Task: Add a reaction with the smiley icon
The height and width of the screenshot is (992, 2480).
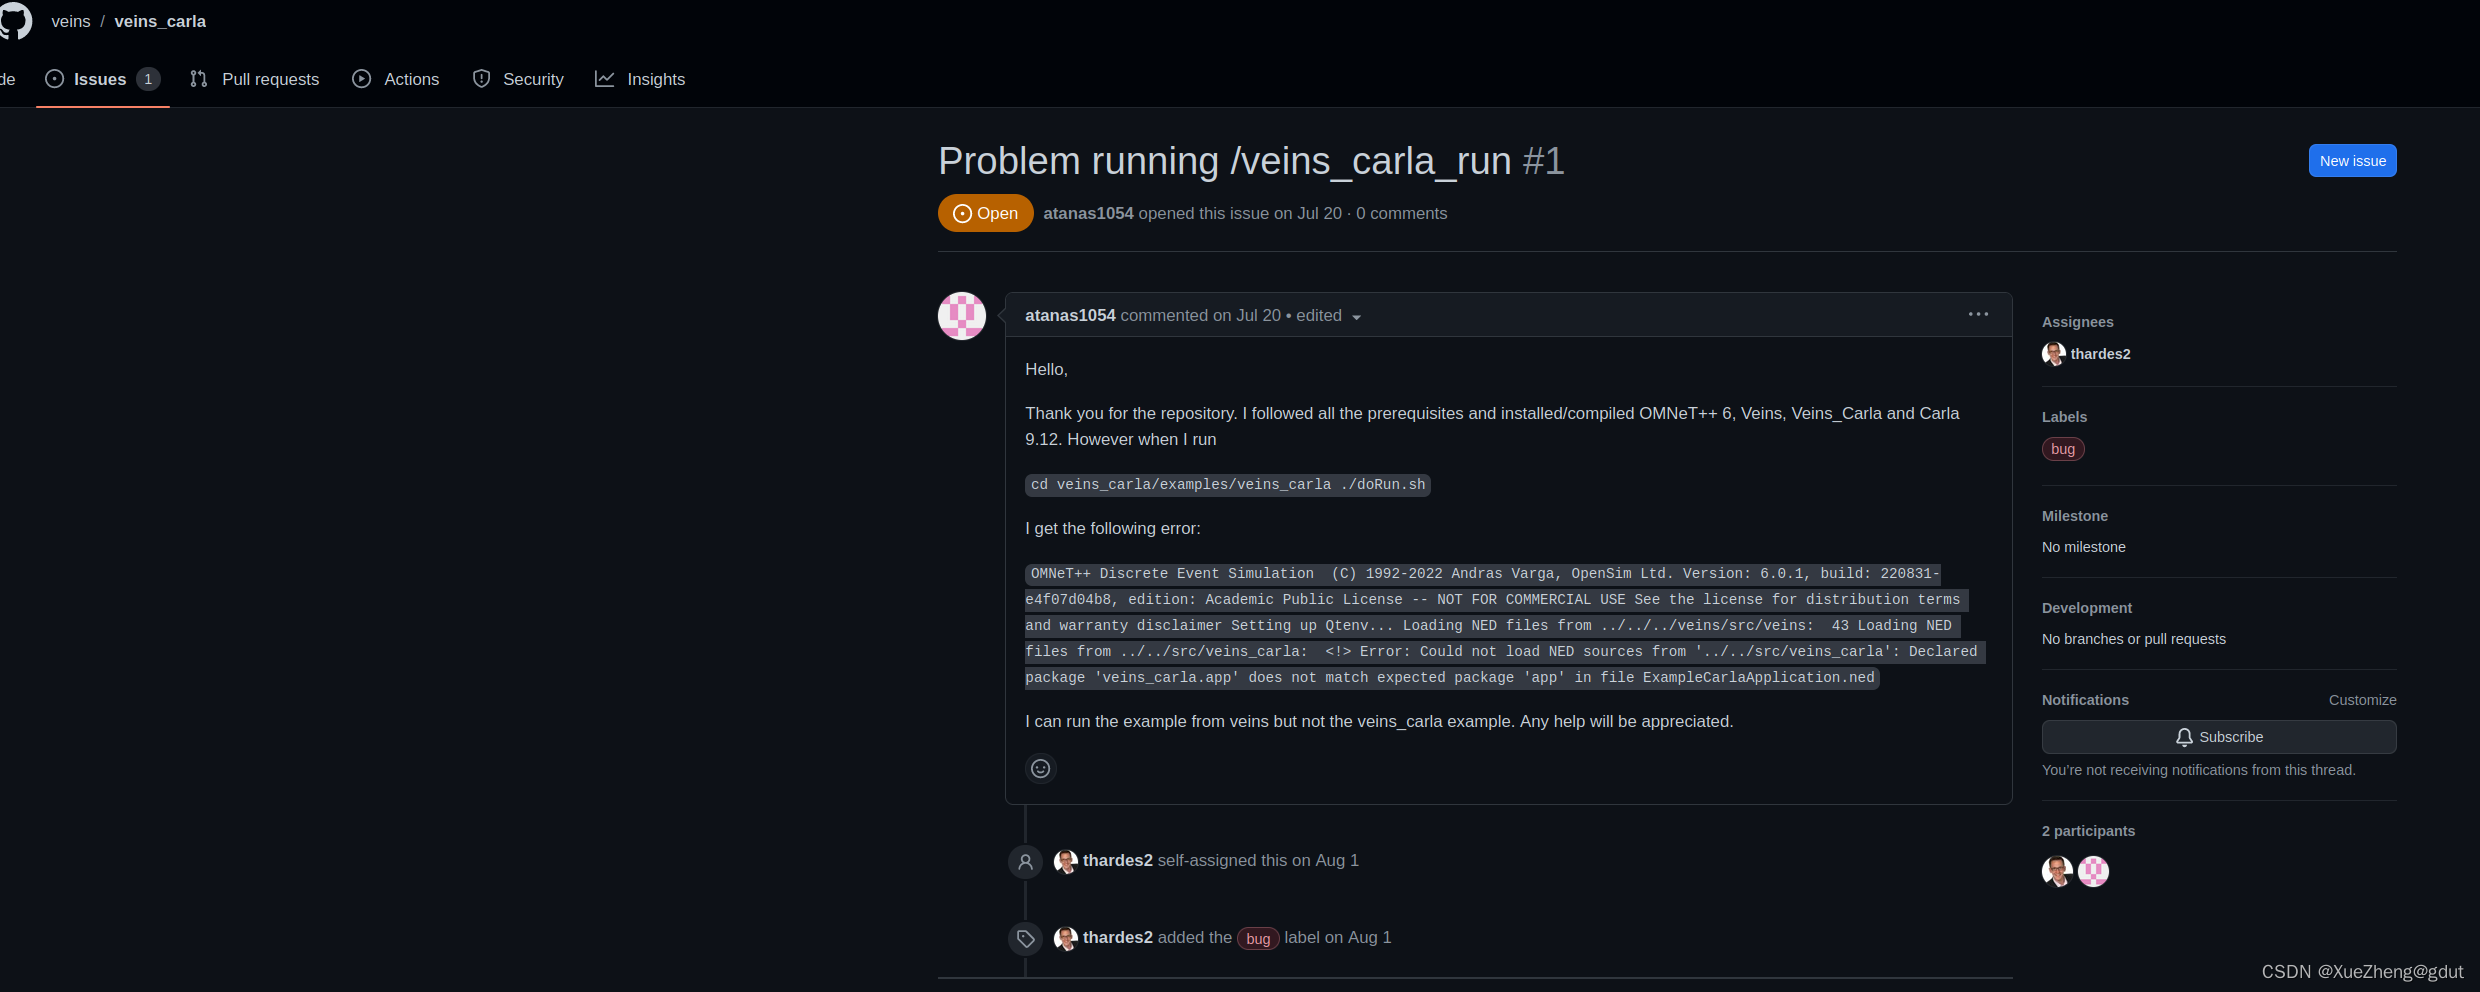Action: coord(1041,768)
